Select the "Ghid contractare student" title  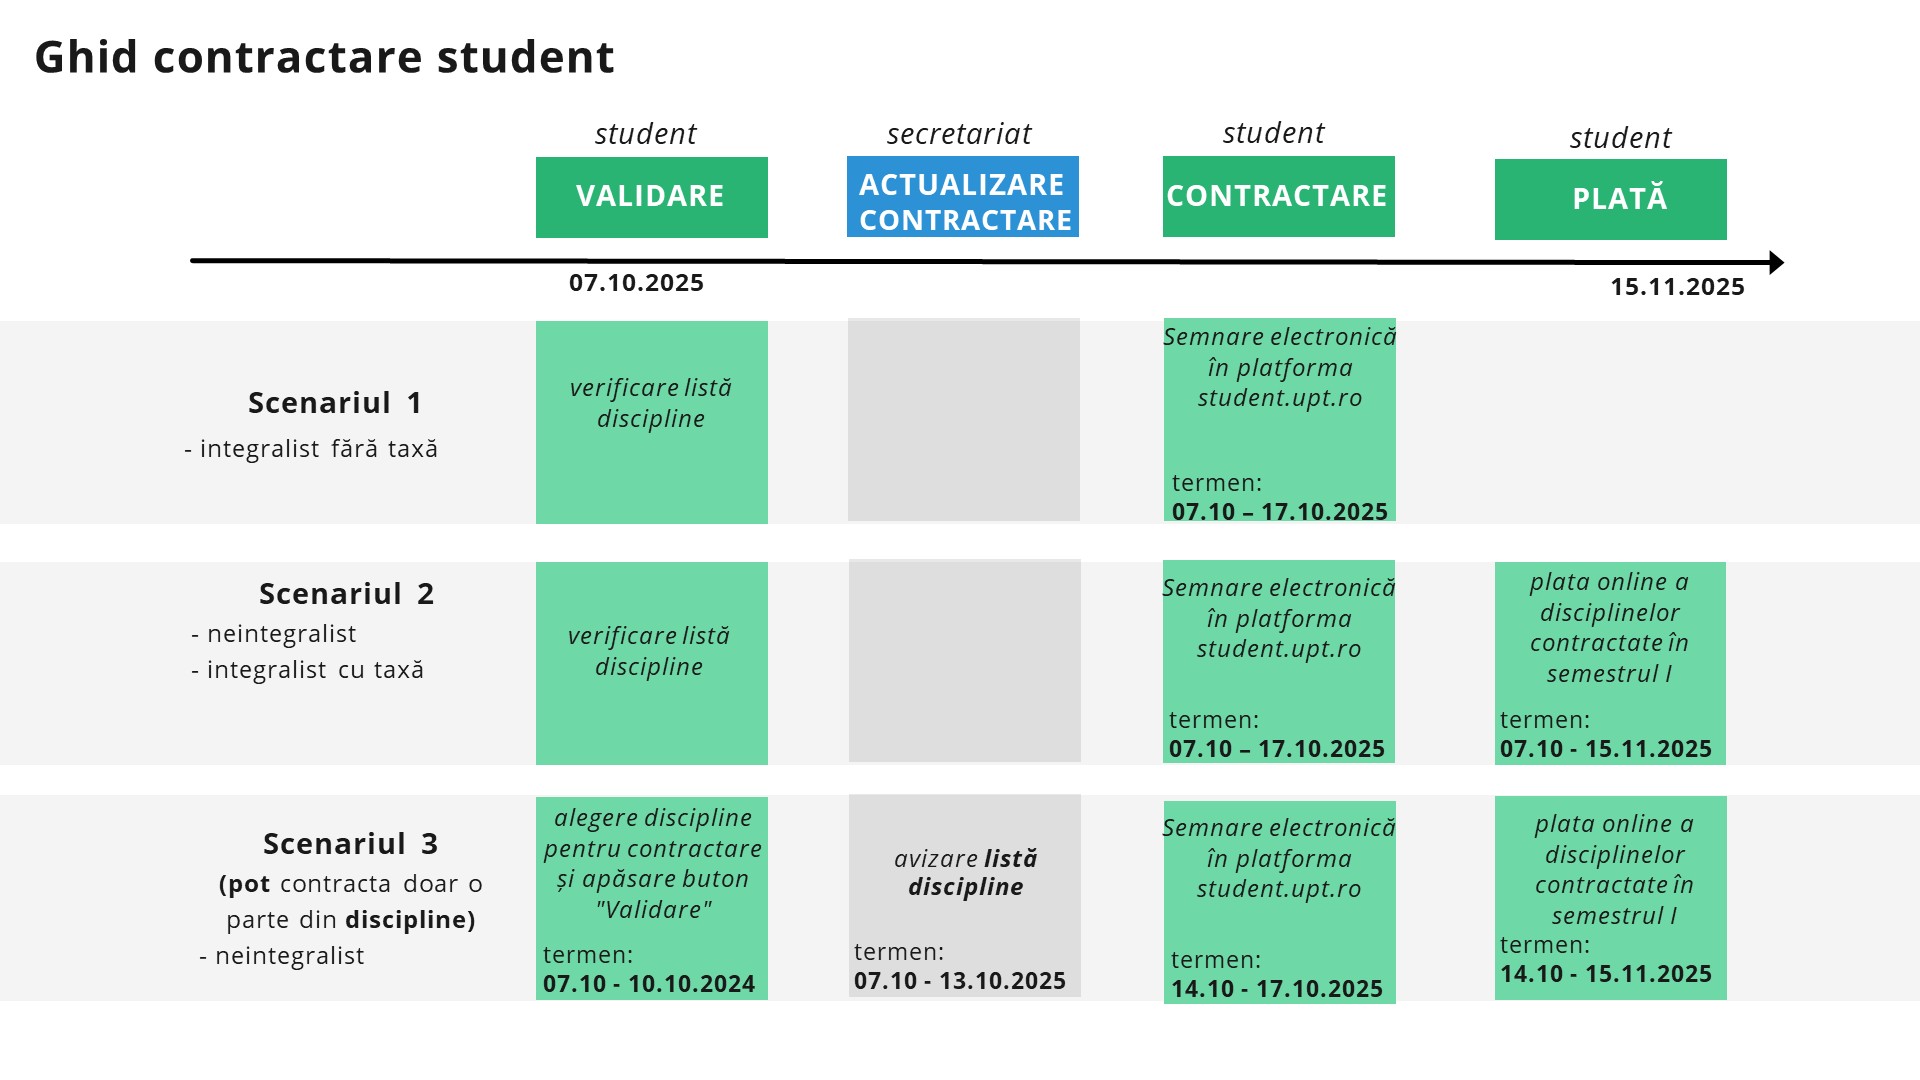[x=324, y=57]
